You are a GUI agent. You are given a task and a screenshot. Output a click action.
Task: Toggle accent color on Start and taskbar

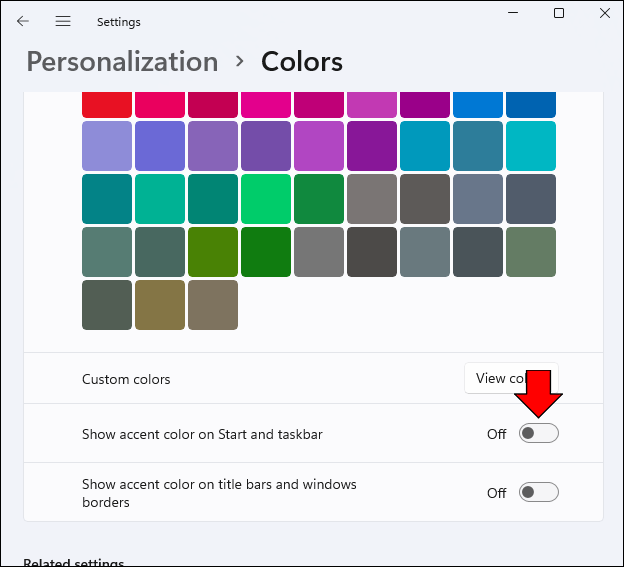tap(538, 433)
